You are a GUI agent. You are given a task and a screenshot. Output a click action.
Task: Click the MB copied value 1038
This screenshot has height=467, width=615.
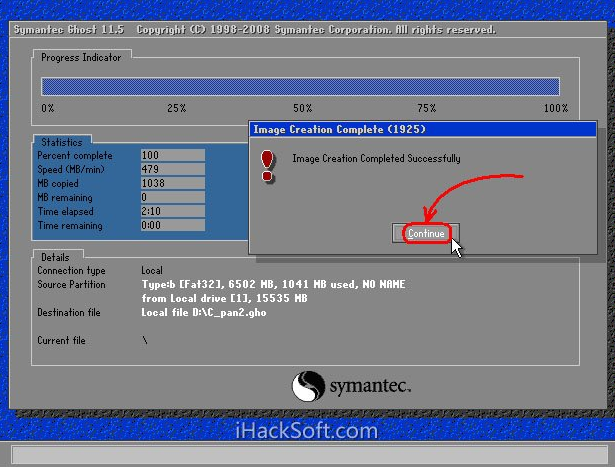point(153,184)
